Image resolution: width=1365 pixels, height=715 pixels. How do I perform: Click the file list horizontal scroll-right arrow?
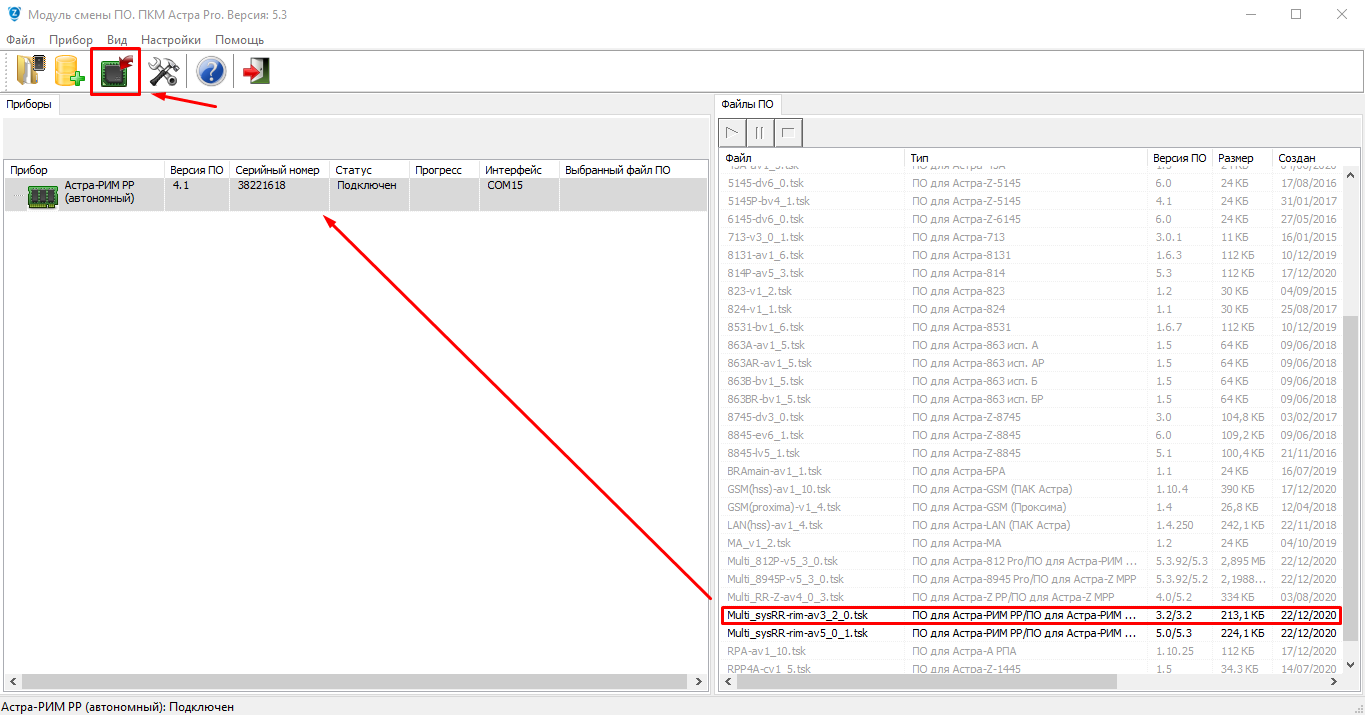1334,681
